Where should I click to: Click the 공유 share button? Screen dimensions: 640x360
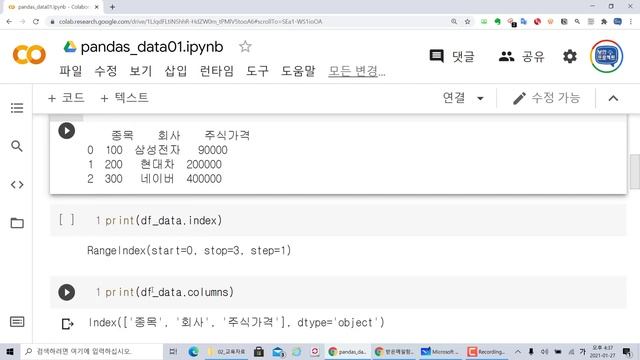click(522, 56)
